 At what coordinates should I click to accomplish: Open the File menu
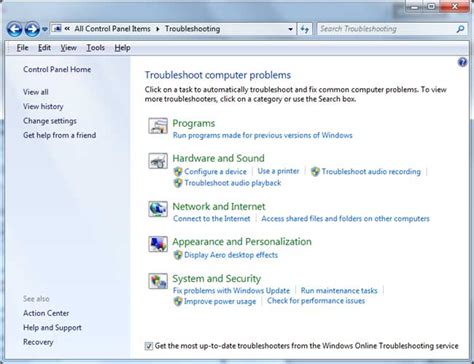[22, 48]
